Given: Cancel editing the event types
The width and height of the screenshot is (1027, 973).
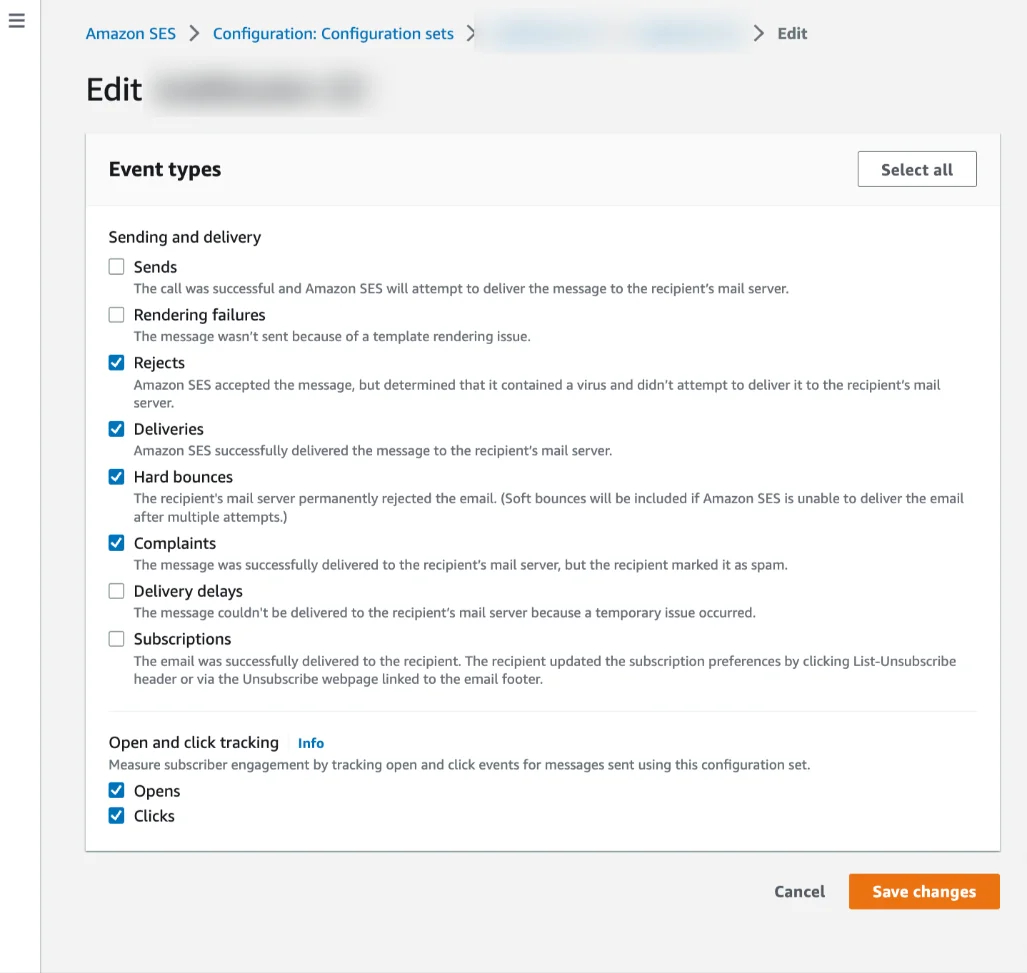Looking at the screenshot, I should click(x=799, y=892).
